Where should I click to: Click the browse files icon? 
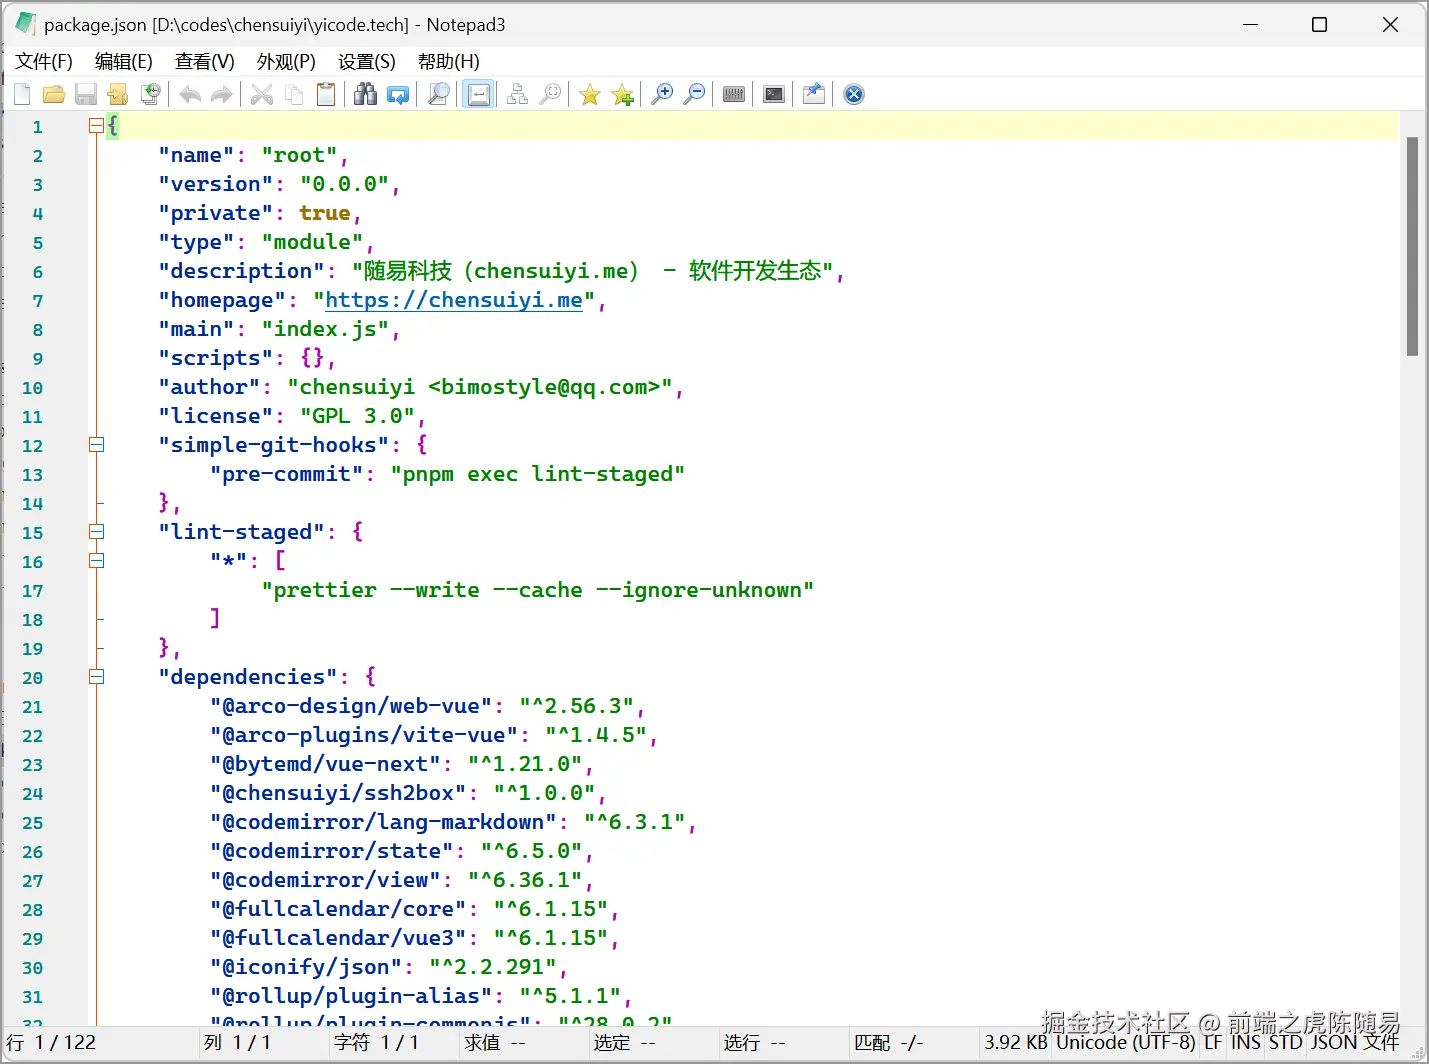click(x=118, y=94)
